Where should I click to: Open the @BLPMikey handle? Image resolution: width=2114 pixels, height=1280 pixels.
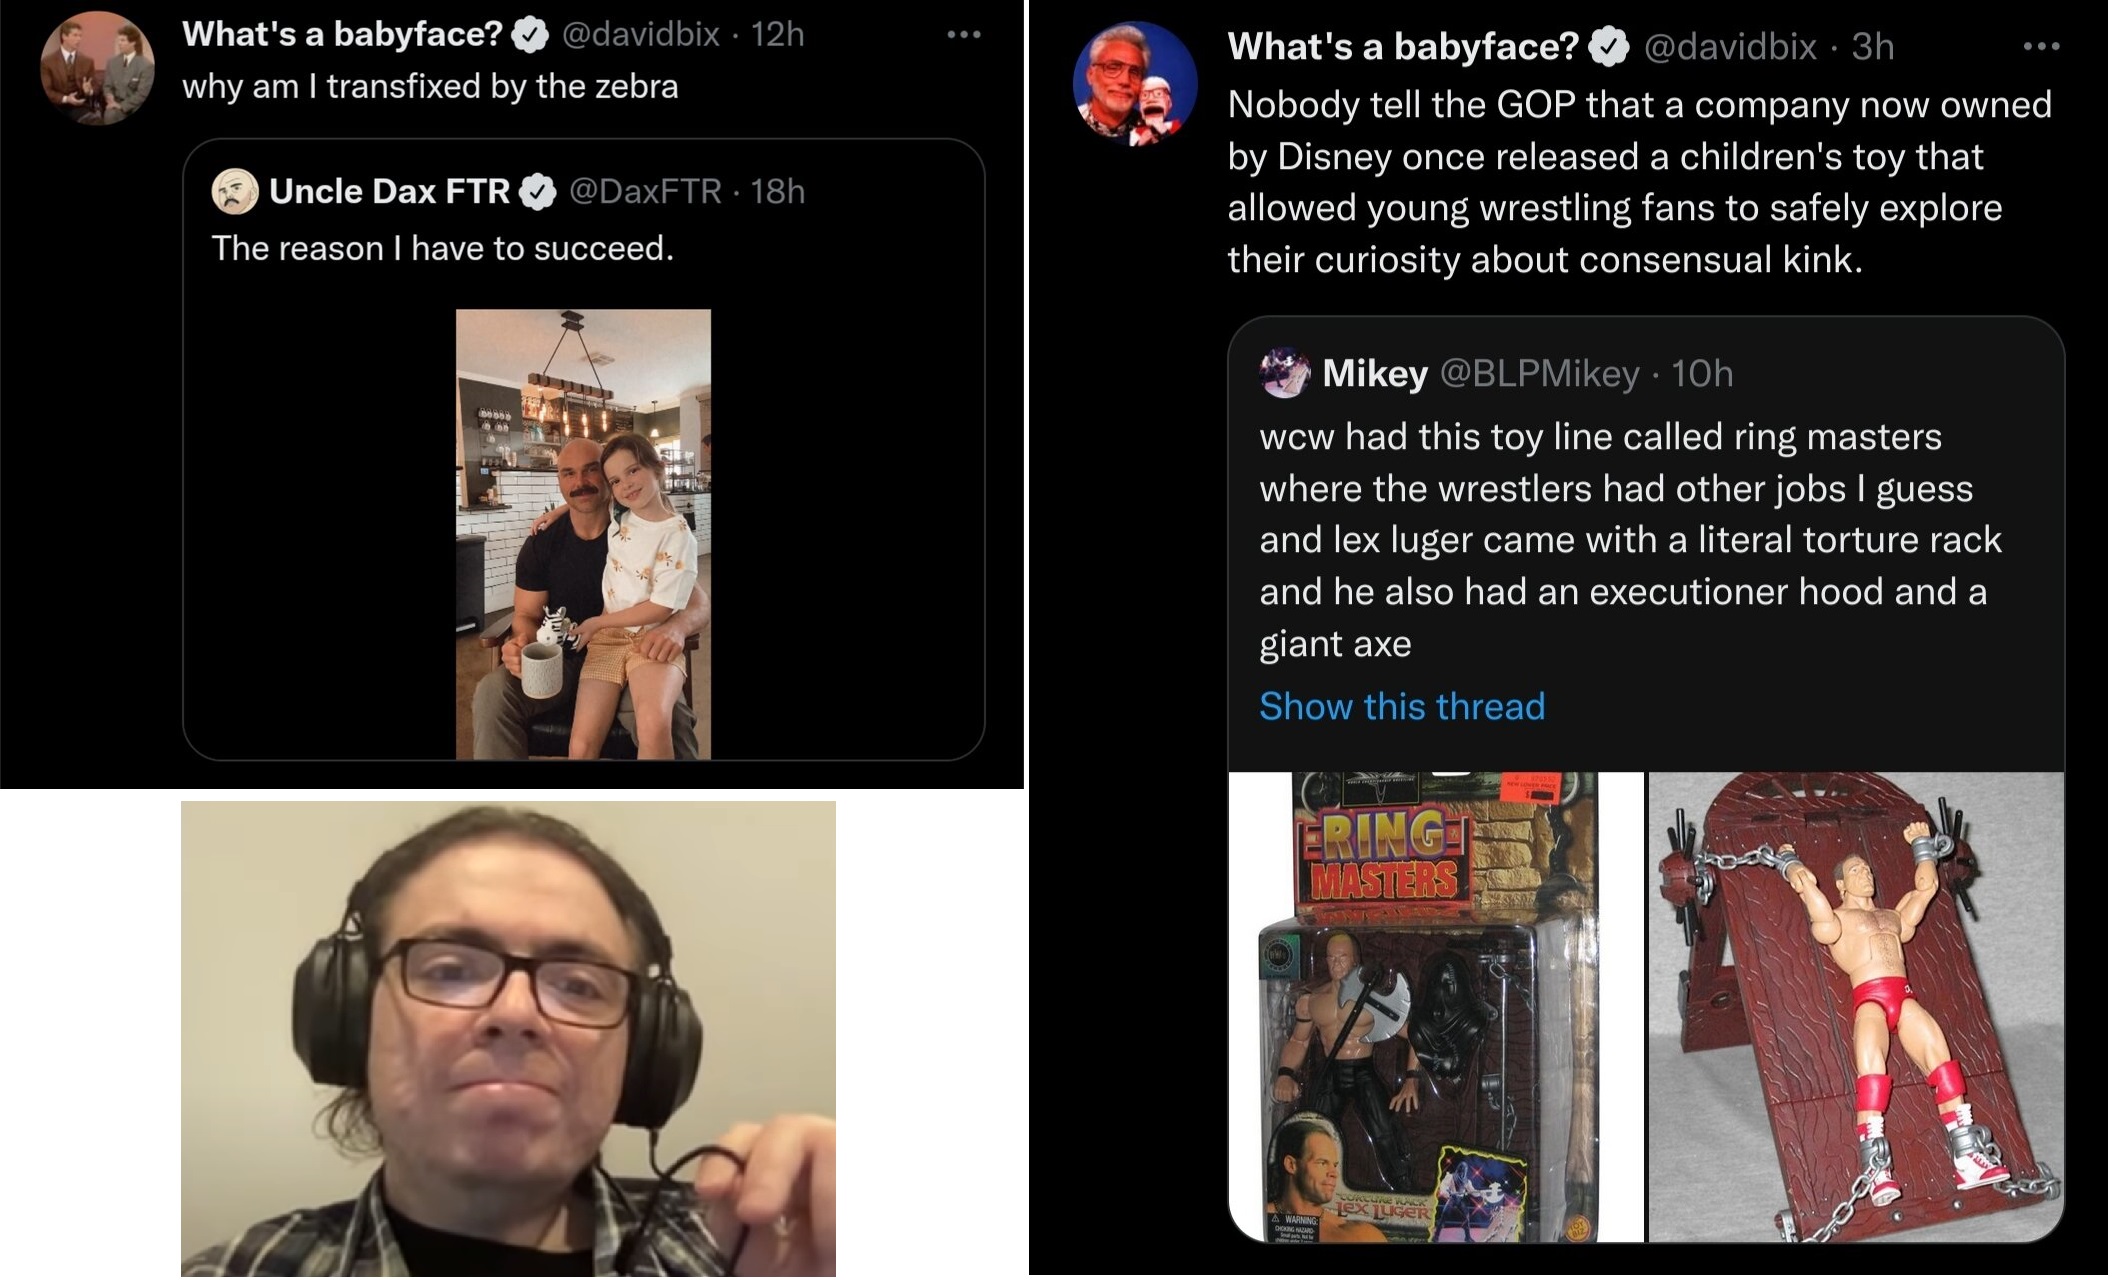pyautogui.click(x=1540, y=373)
